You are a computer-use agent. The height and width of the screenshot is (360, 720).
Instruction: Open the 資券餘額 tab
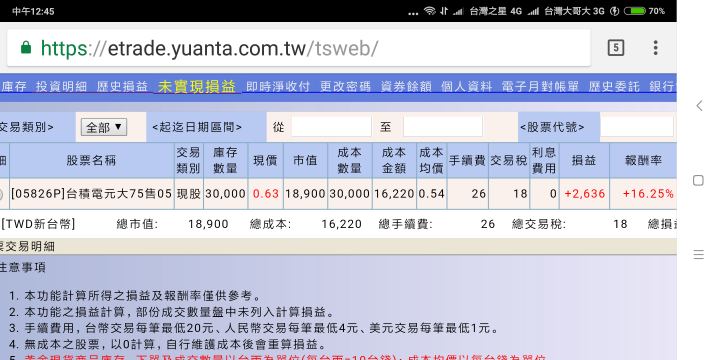(x=406, y=86)
